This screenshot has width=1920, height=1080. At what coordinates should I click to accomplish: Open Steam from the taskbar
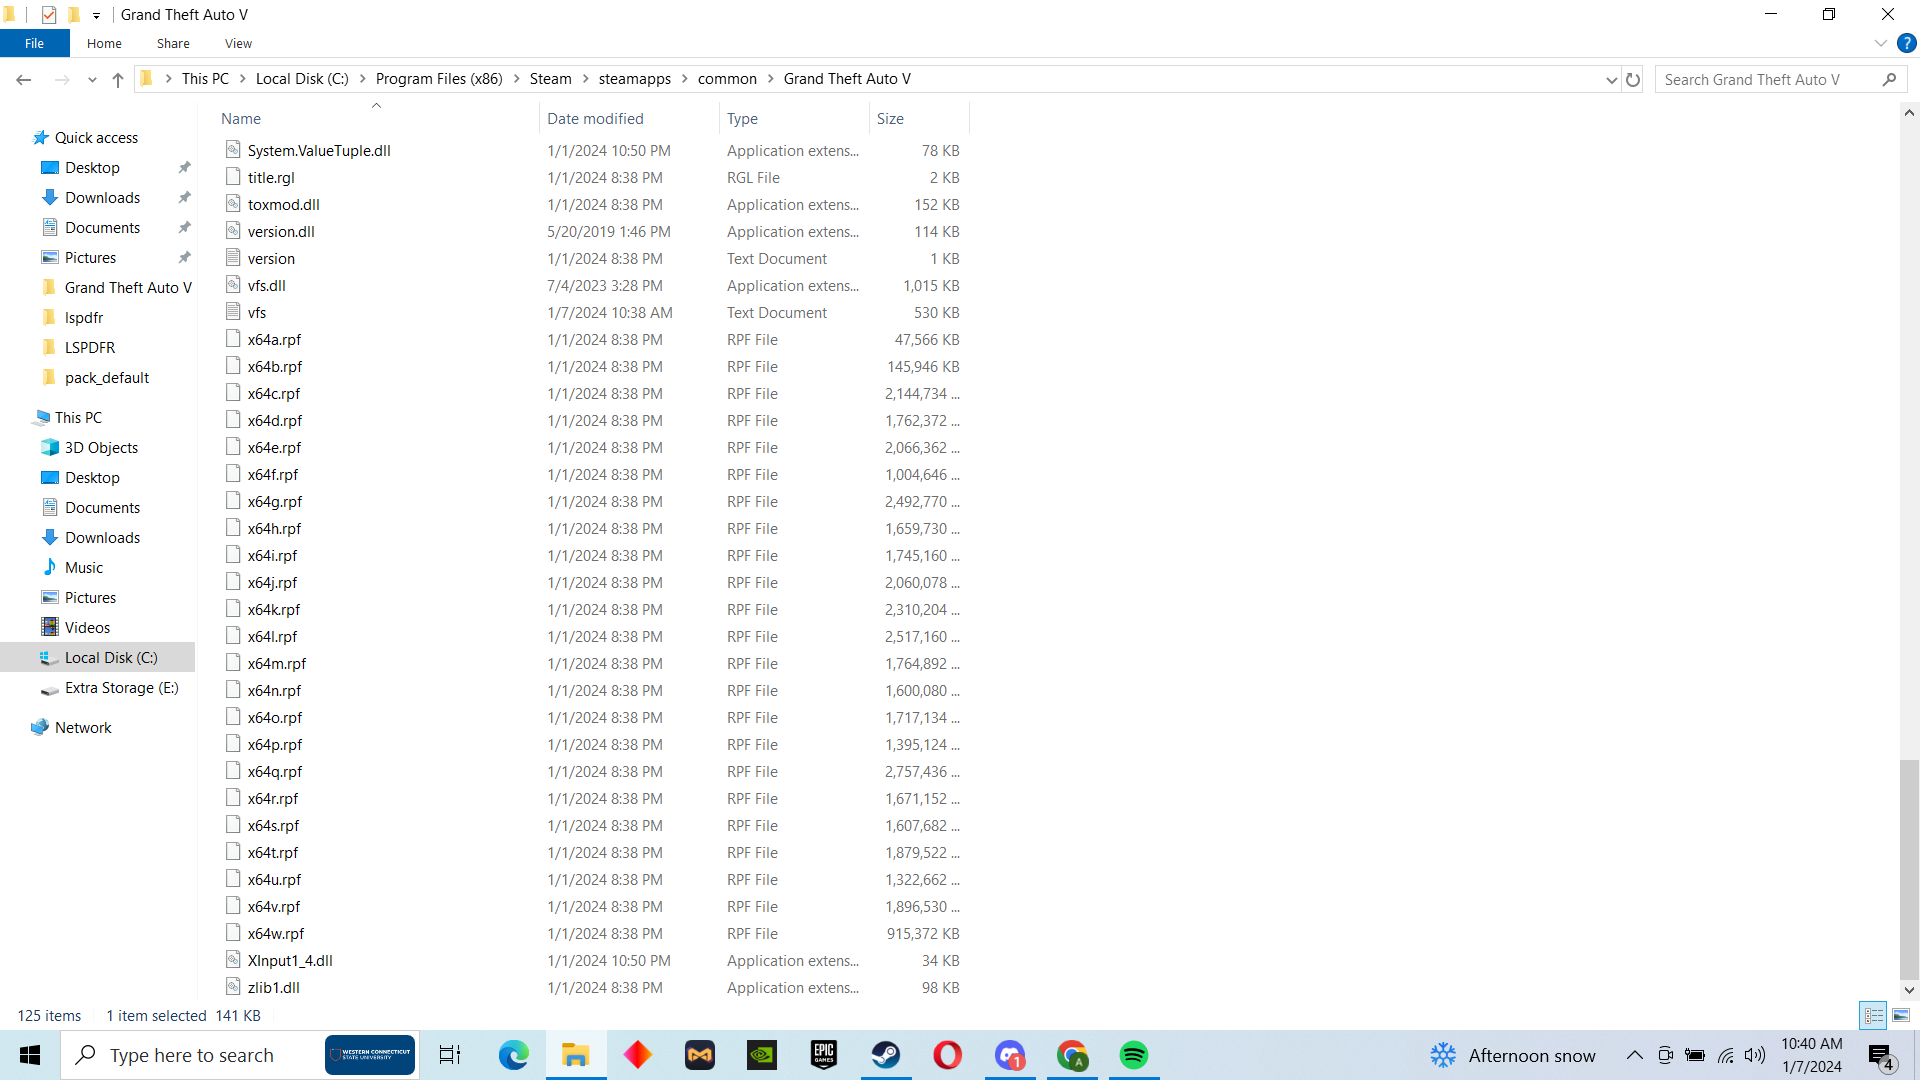(x=885, y=1055)
